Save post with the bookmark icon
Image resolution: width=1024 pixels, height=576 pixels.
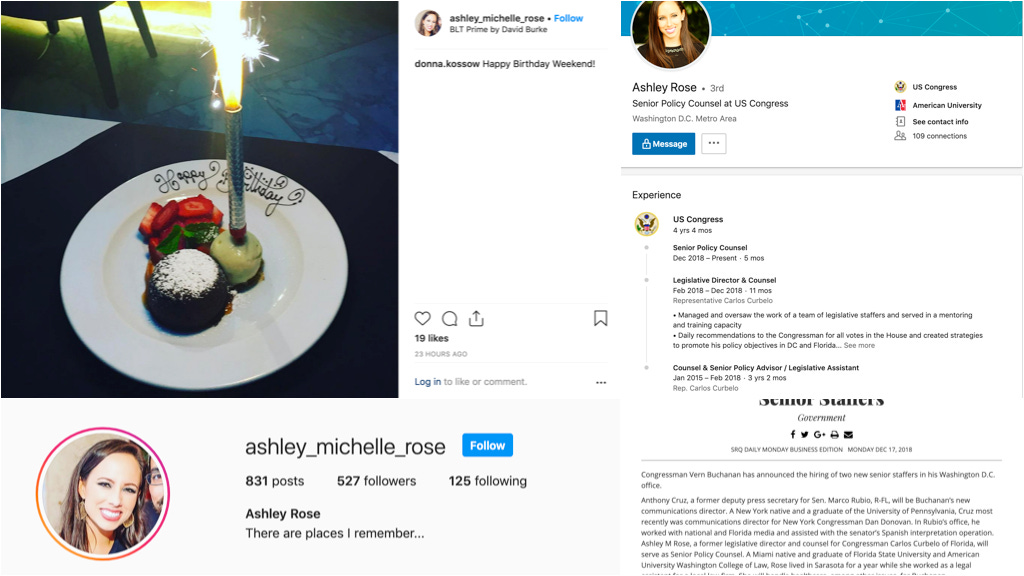[600, 318]
